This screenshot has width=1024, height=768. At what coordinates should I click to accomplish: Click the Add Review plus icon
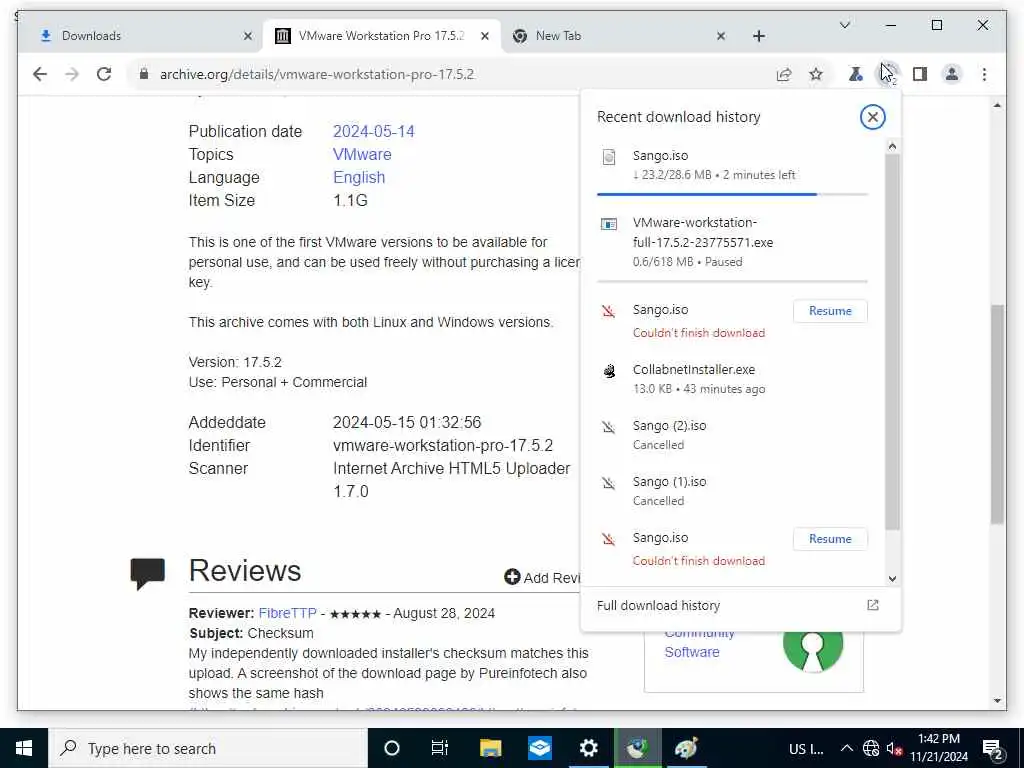coord(512,577)
